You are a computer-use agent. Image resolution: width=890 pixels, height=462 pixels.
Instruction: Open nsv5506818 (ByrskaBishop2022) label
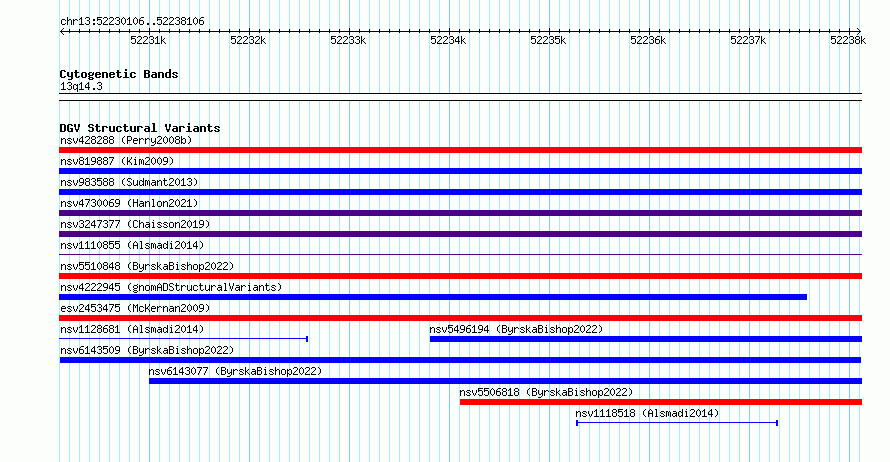pos(546,392)
